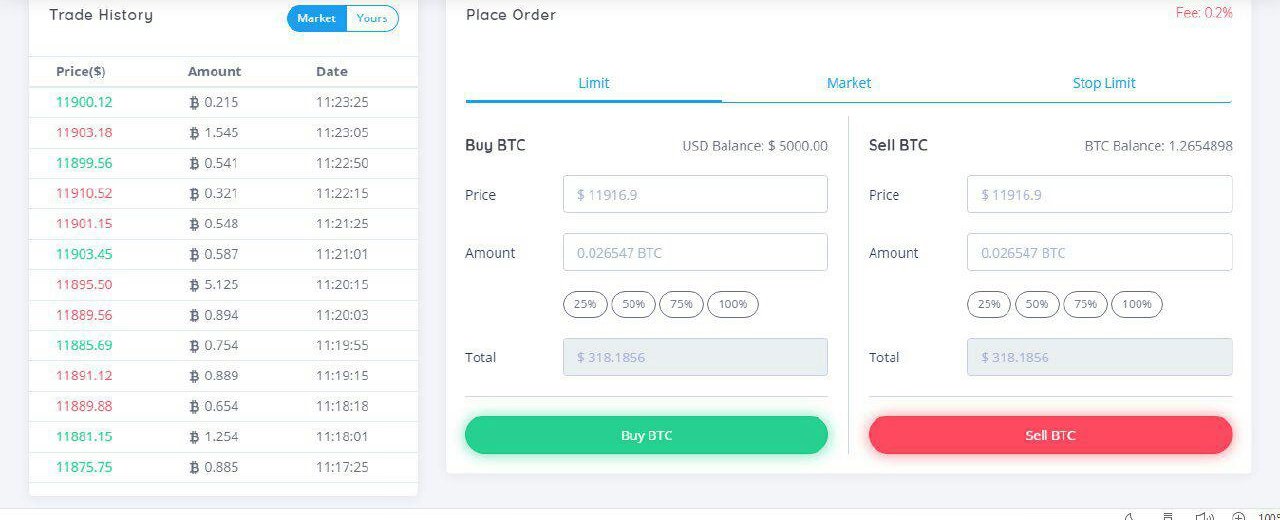Click the Sell BTC Total field
1280x520 pixels.
(x=1099, y=357)
